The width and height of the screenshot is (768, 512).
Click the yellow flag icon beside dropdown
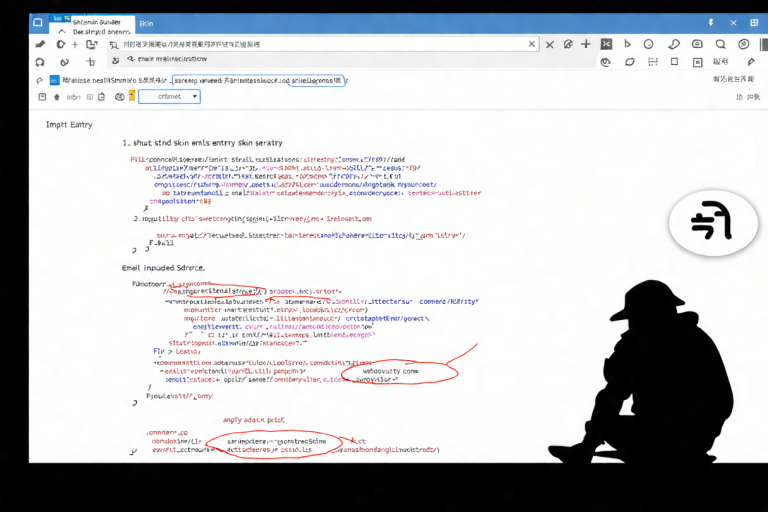pyautogui.click(x=132, y=96)
